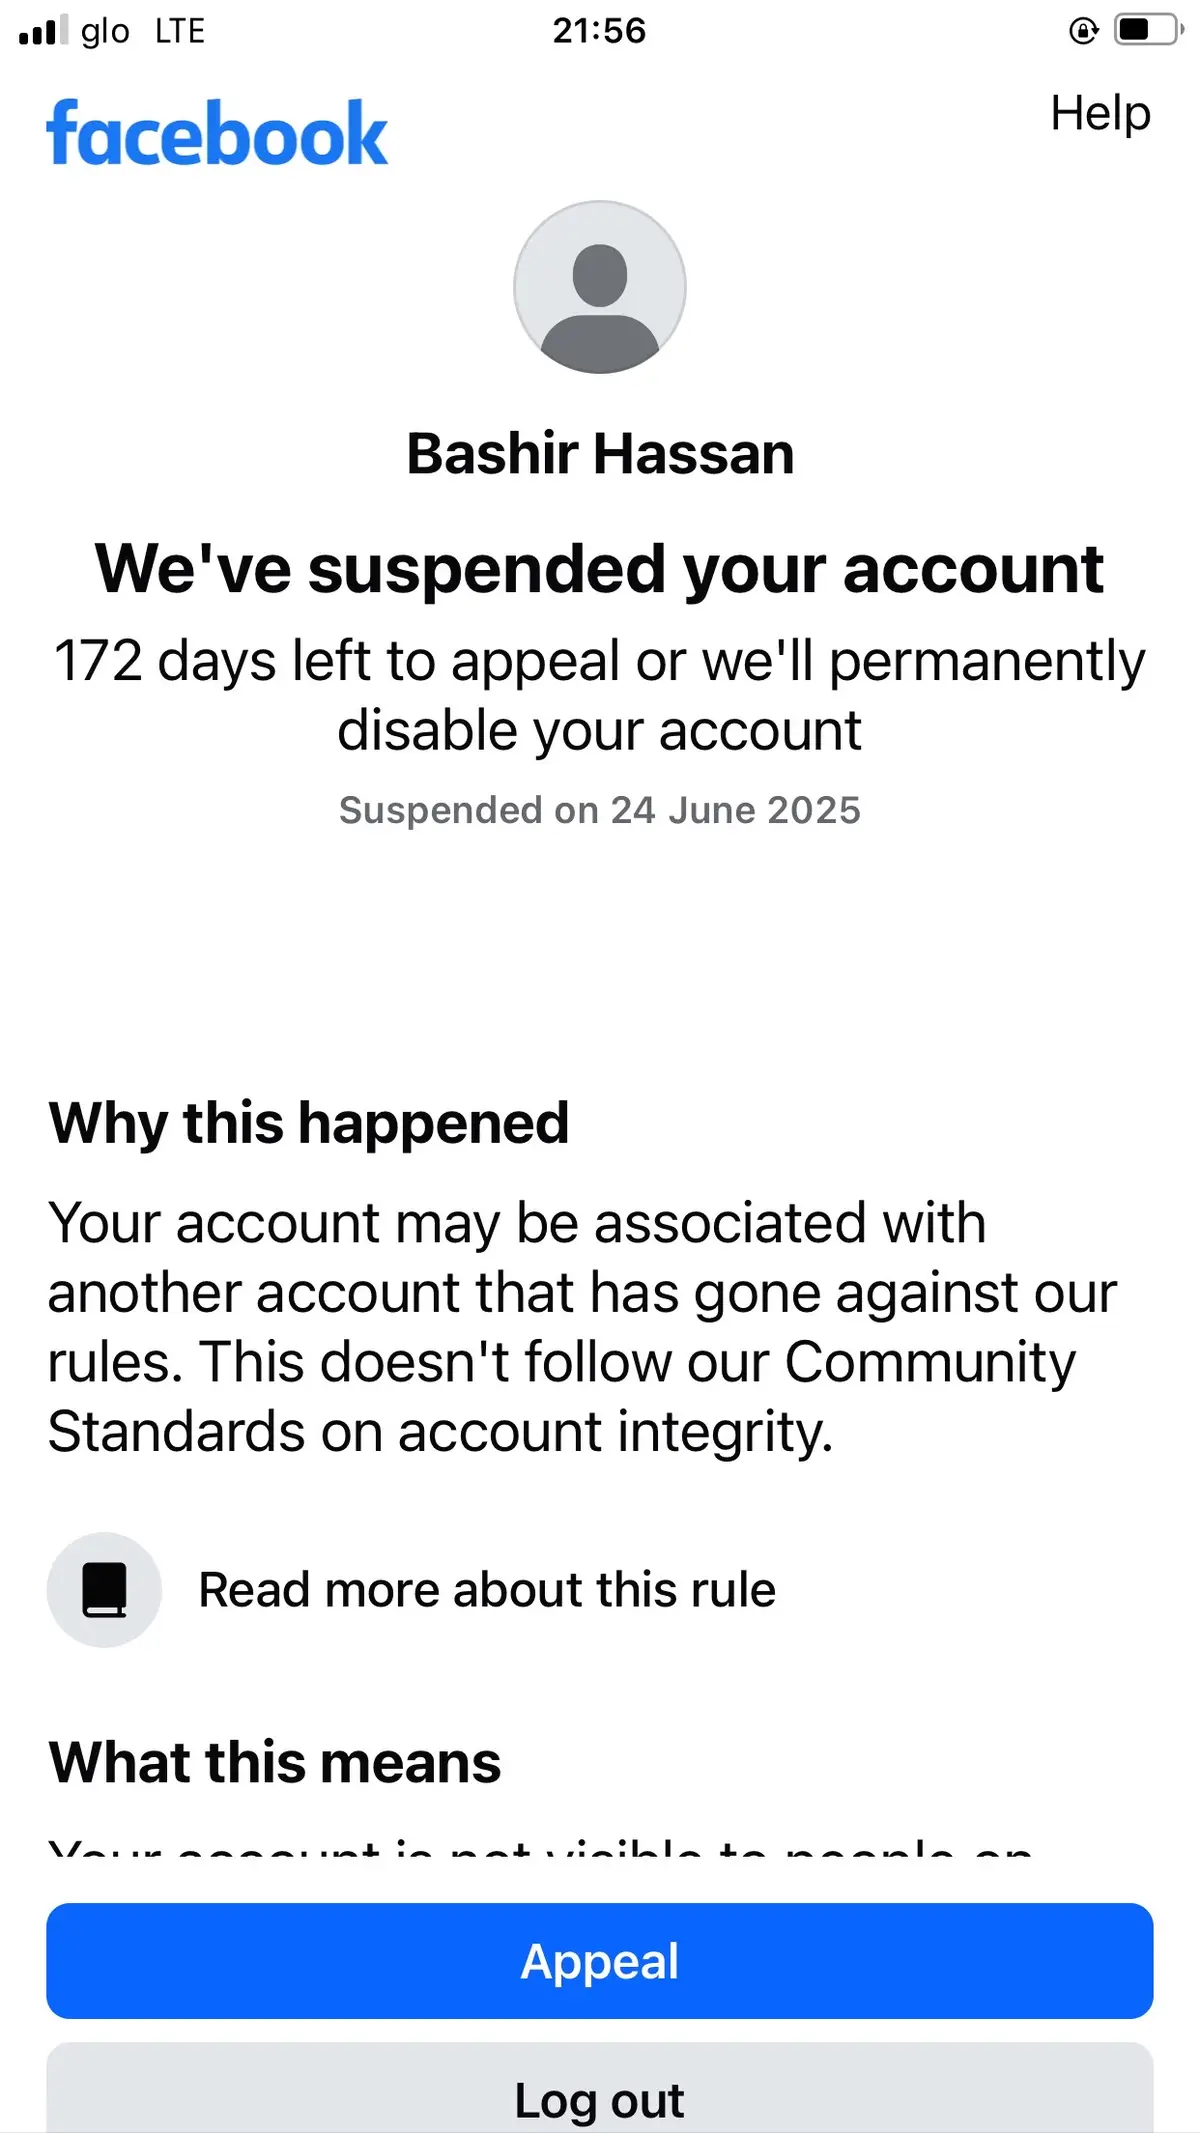Viewport: 1200px width, 2133px height.
Task: Tap the Suspended on 24 June 2025 text
Action: coord(600,809)
